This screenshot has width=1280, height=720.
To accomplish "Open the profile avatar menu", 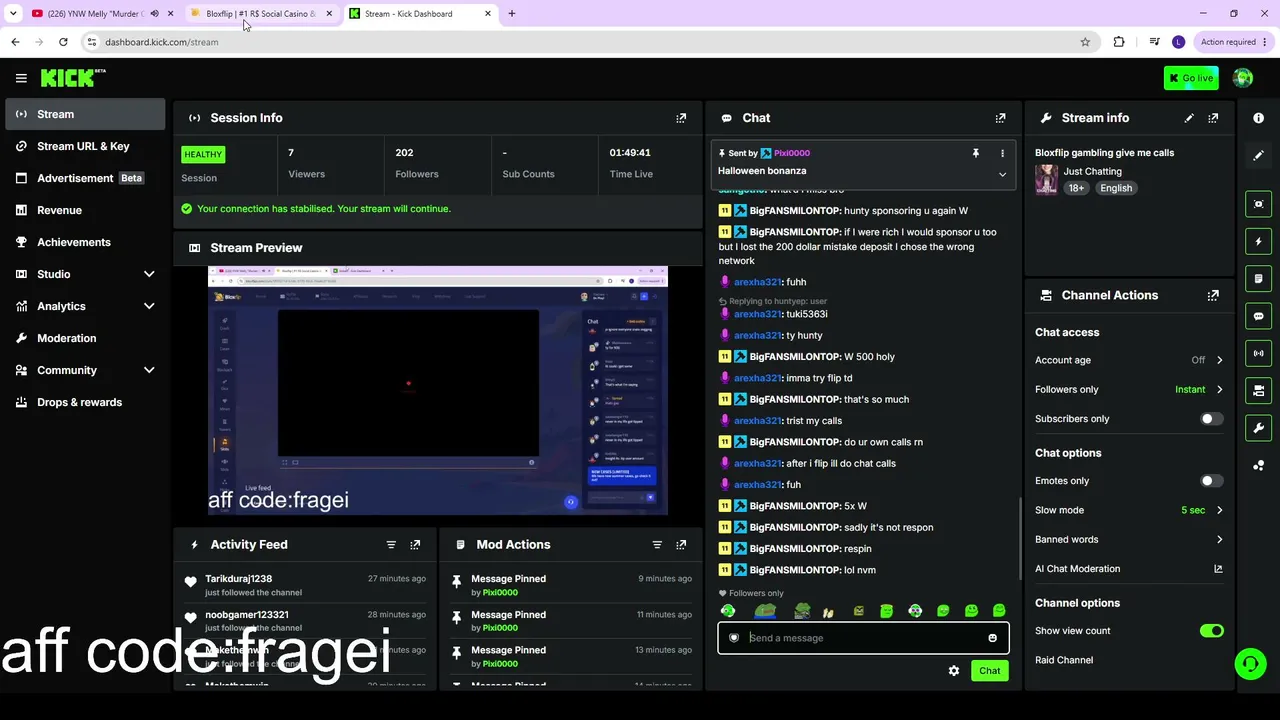I will pos(1243,78).
